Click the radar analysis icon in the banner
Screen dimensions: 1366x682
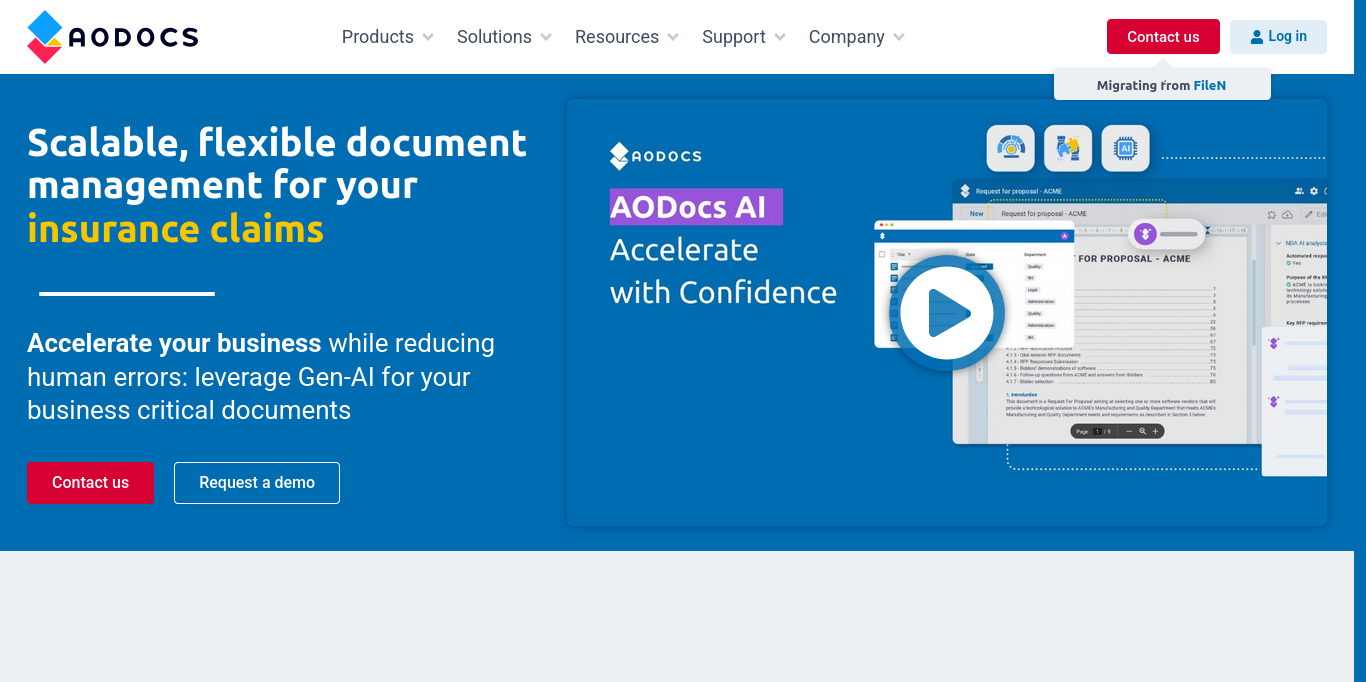(1010, 148)
